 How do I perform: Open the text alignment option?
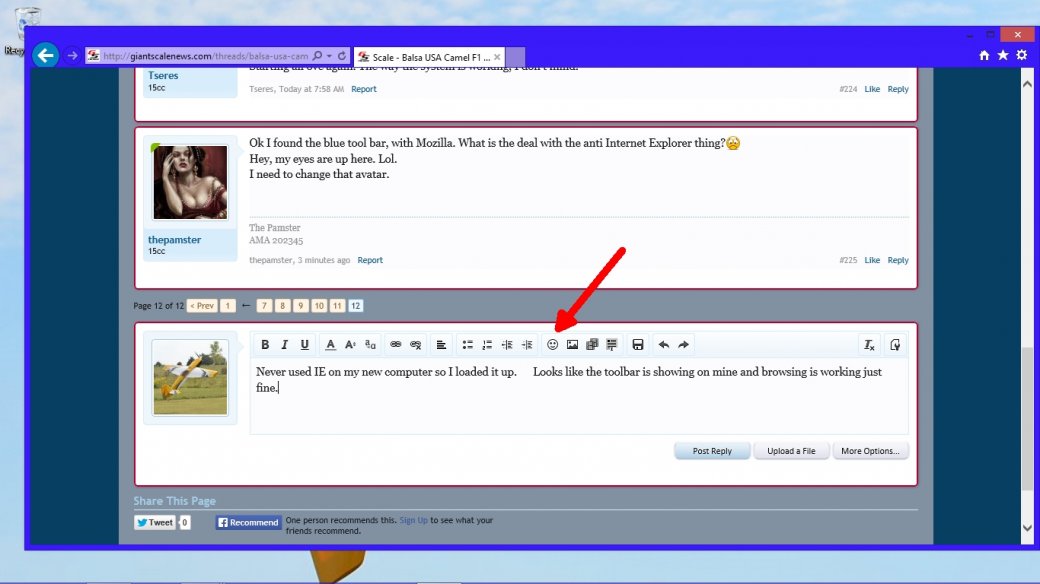441,344
